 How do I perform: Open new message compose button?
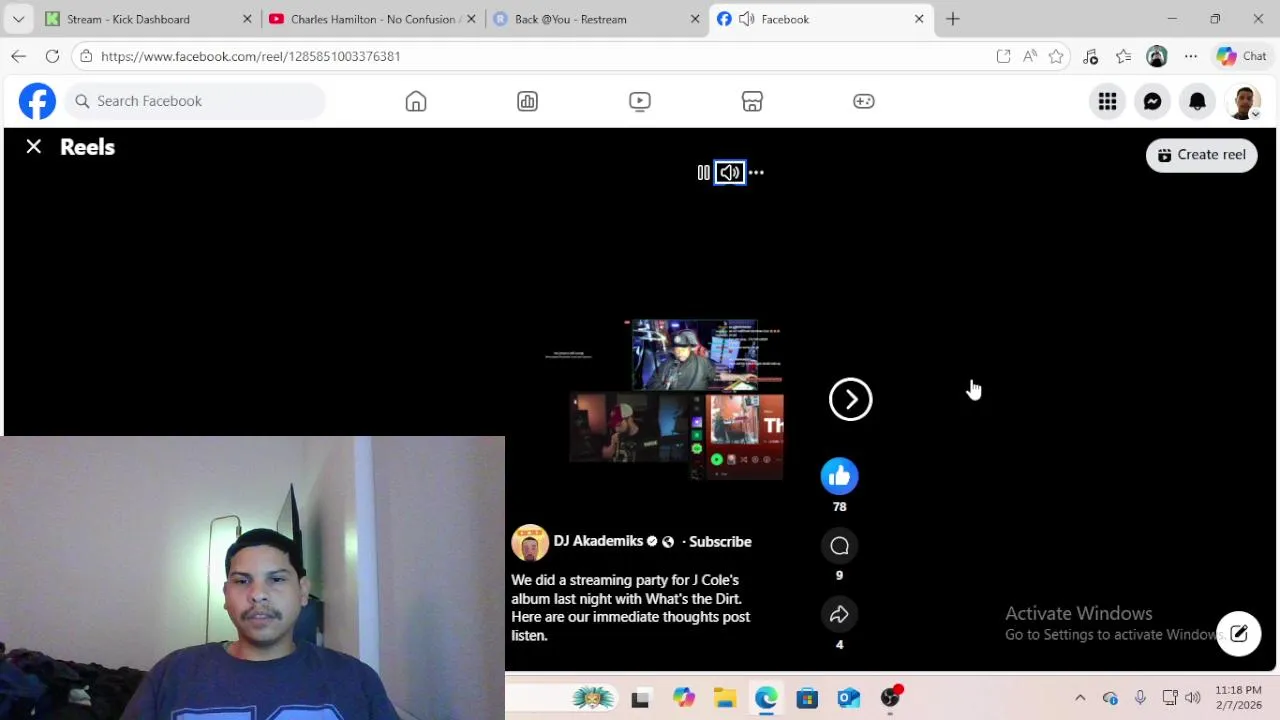click(x=1239, y=633)
